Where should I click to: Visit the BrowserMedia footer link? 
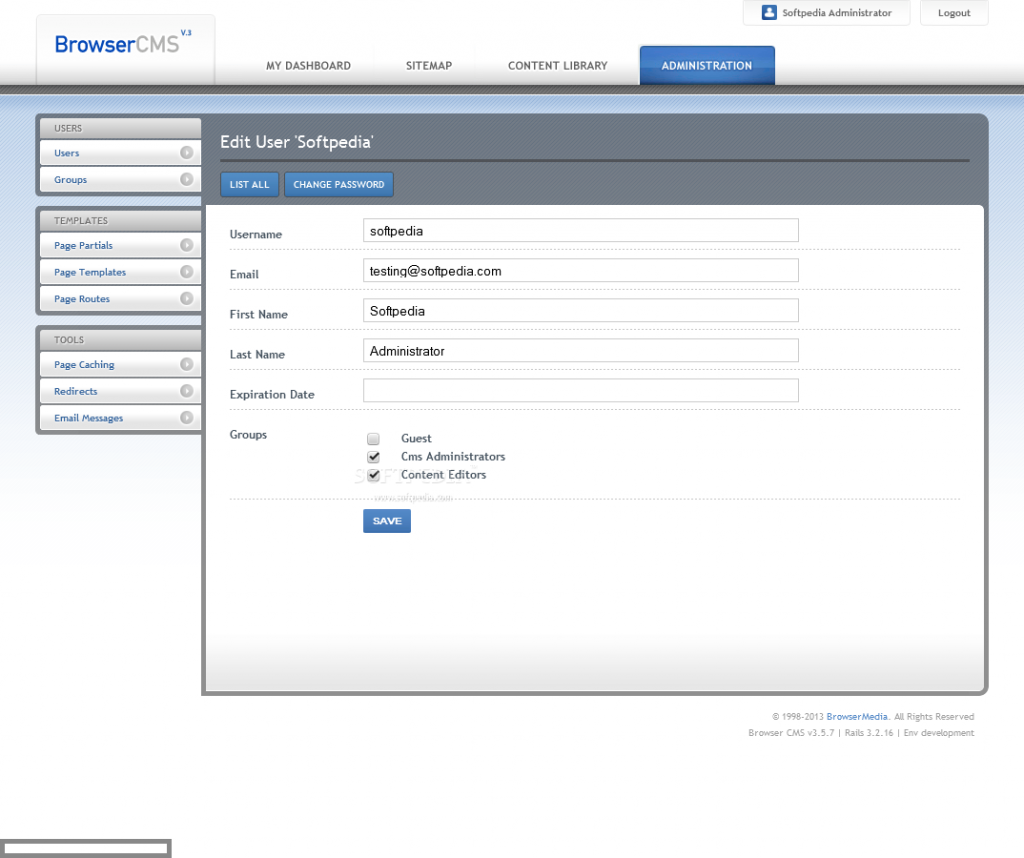[857, 716]
